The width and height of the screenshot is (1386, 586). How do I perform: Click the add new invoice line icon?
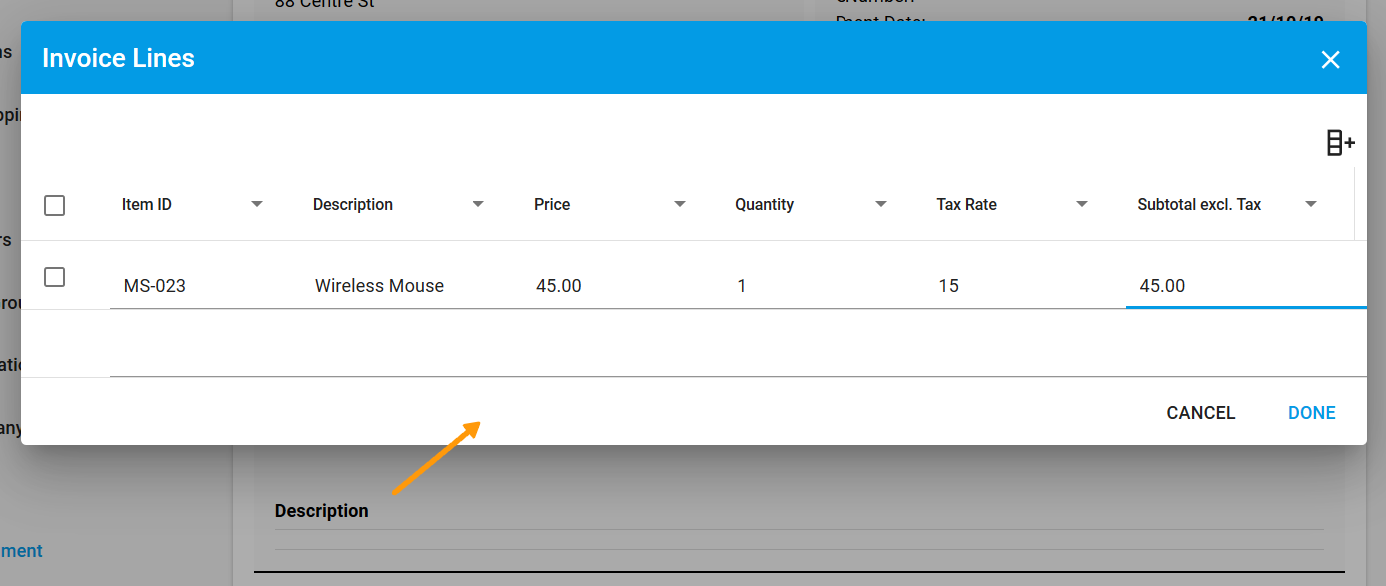click(1340, 142)
